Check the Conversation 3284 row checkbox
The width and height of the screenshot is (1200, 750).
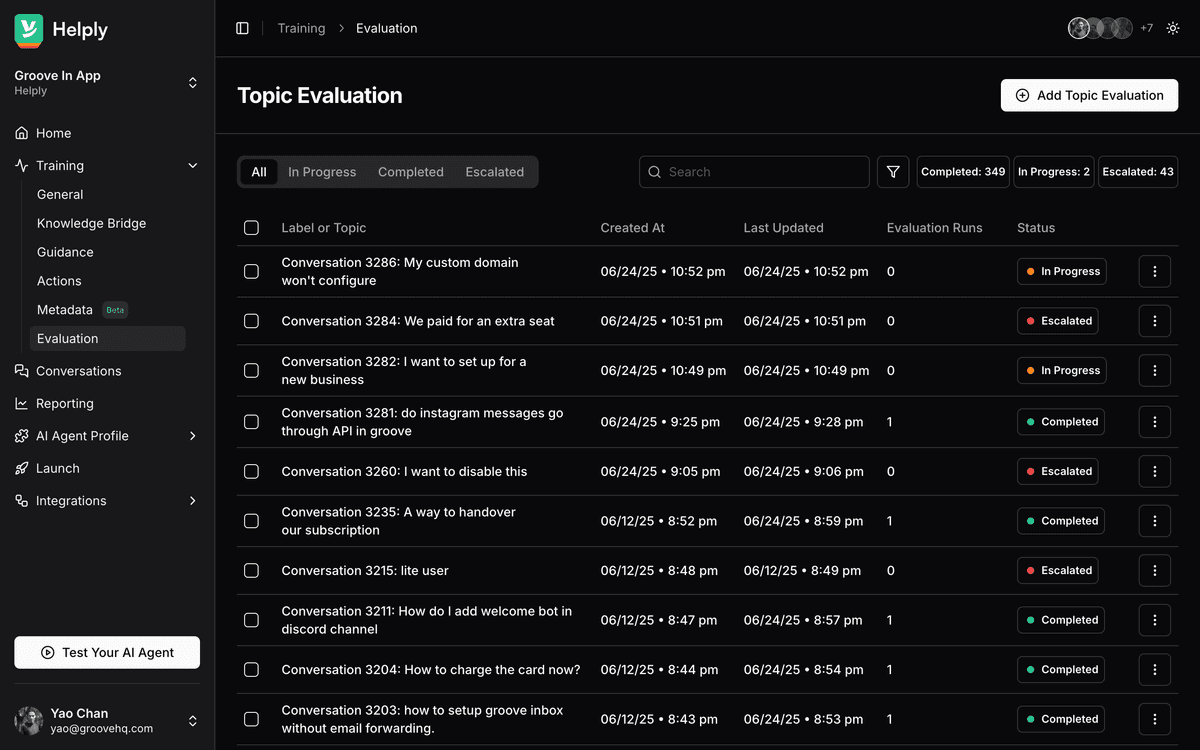pos(251,321)
